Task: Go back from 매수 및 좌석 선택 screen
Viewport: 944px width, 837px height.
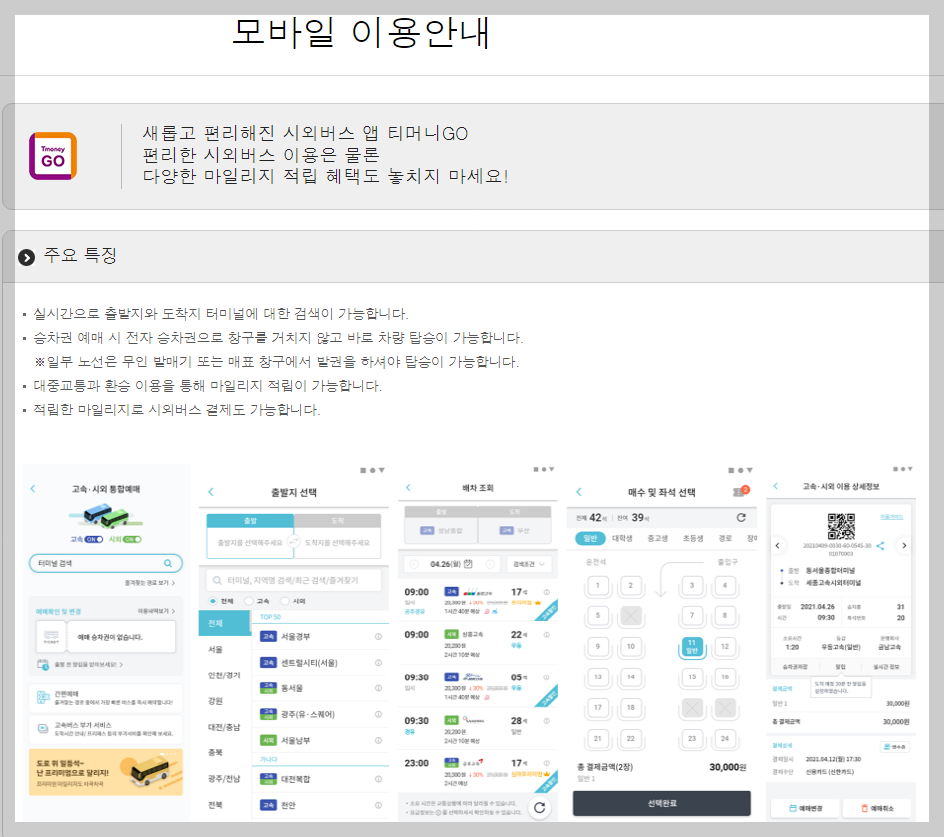Action: coord(579,492)
